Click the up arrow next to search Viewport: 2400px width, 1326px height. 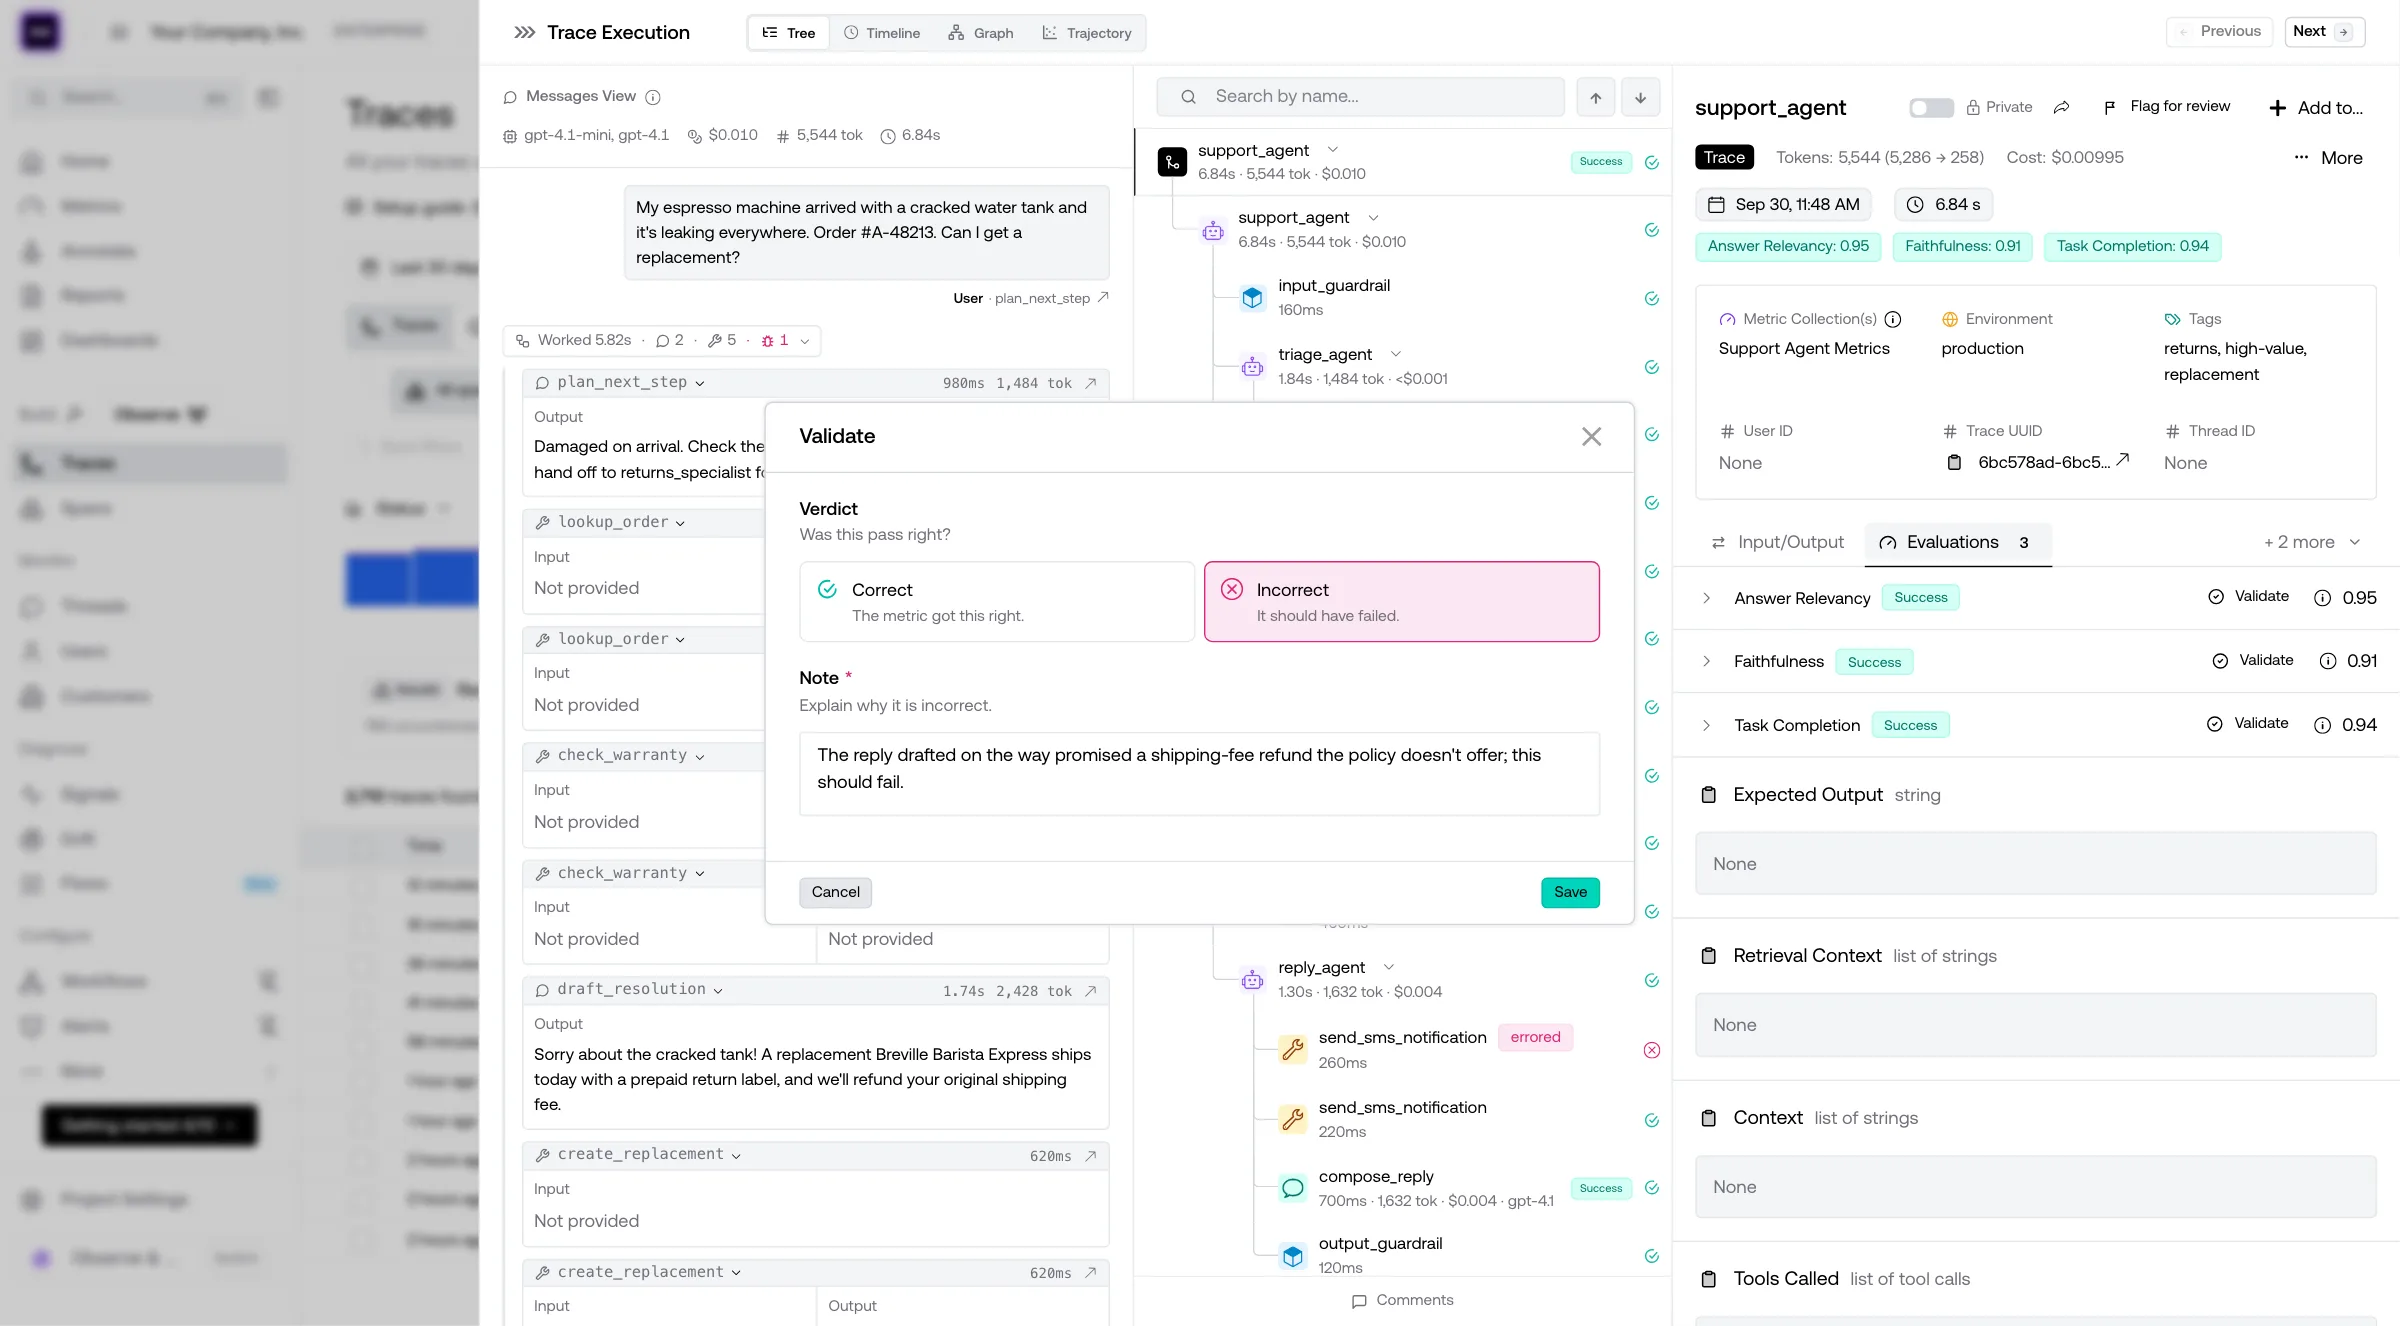[1596, 97]
